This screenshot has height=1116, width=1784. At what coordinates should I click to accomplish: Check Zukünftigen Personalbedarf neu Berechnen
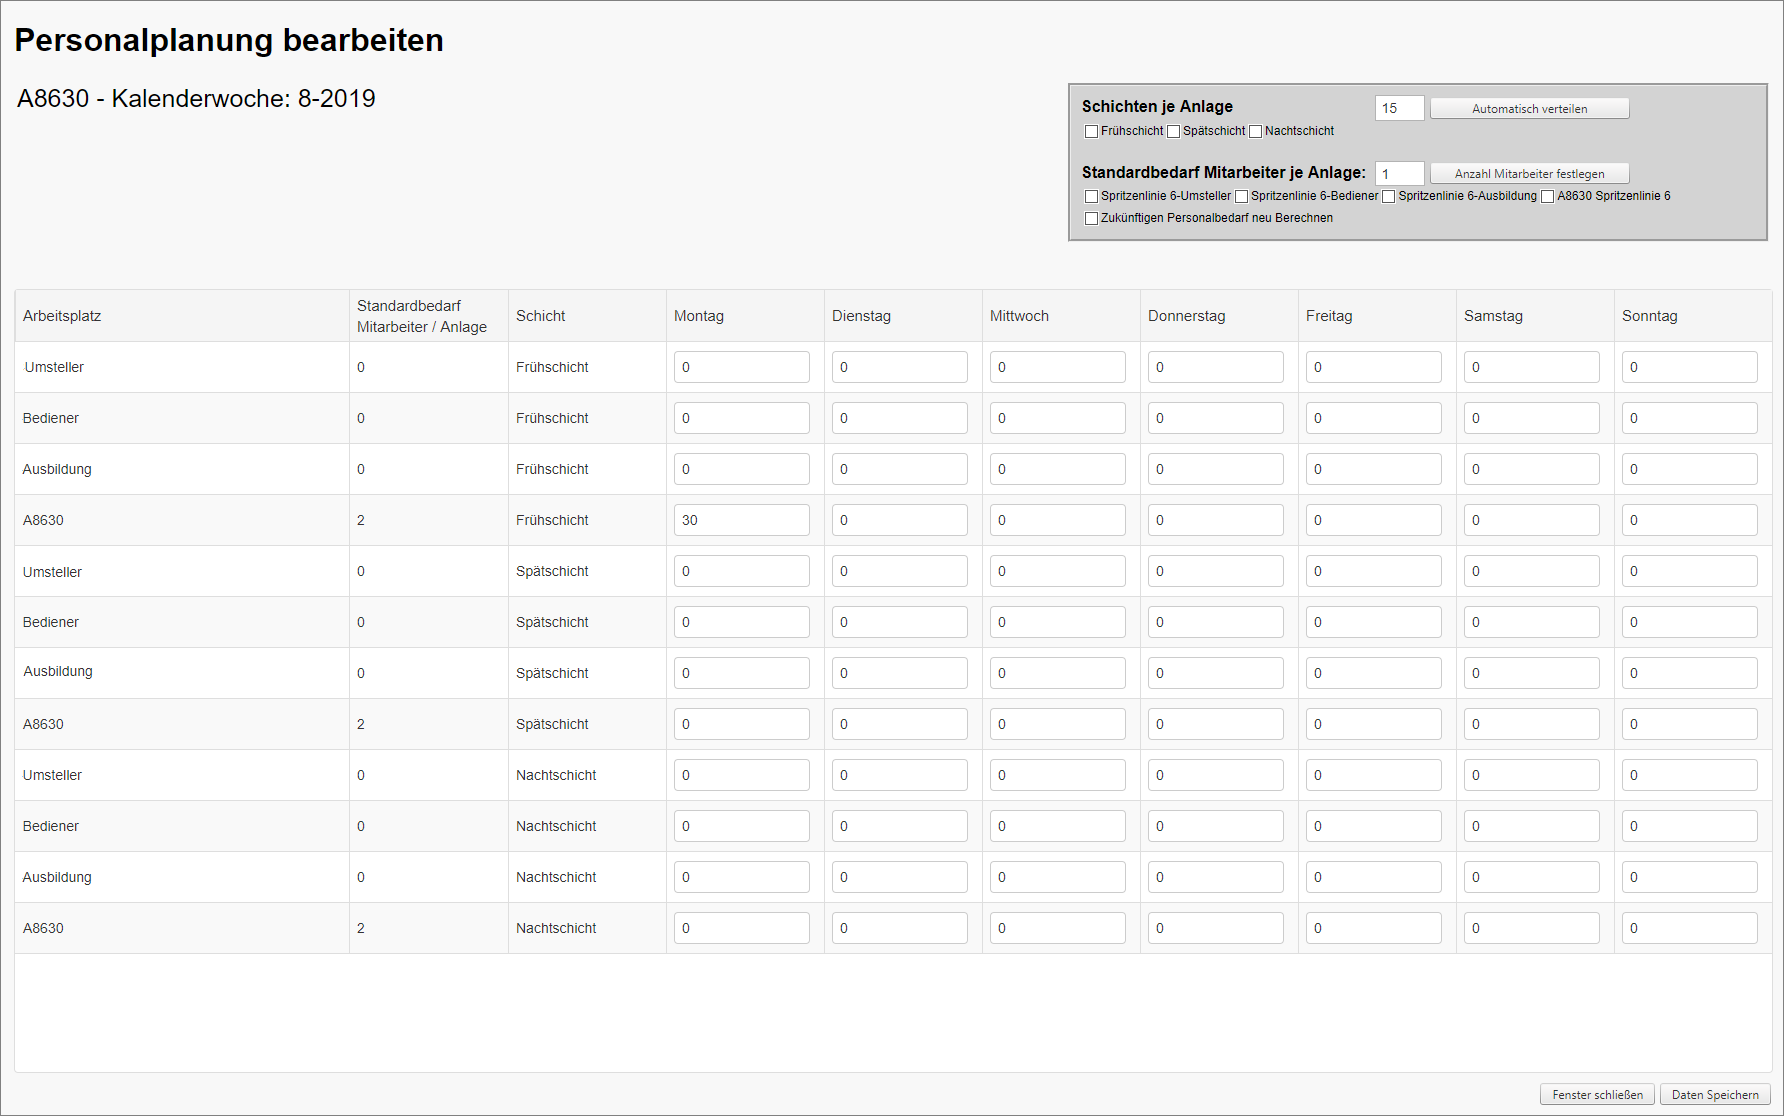coord(1091,218)
